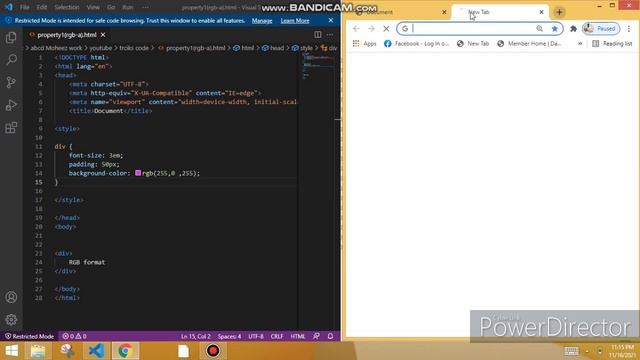The height and width of the screenshot is (360, 640).
Task: Click the Ln 15, Col 2 status entry
Action: coord(196,336)
